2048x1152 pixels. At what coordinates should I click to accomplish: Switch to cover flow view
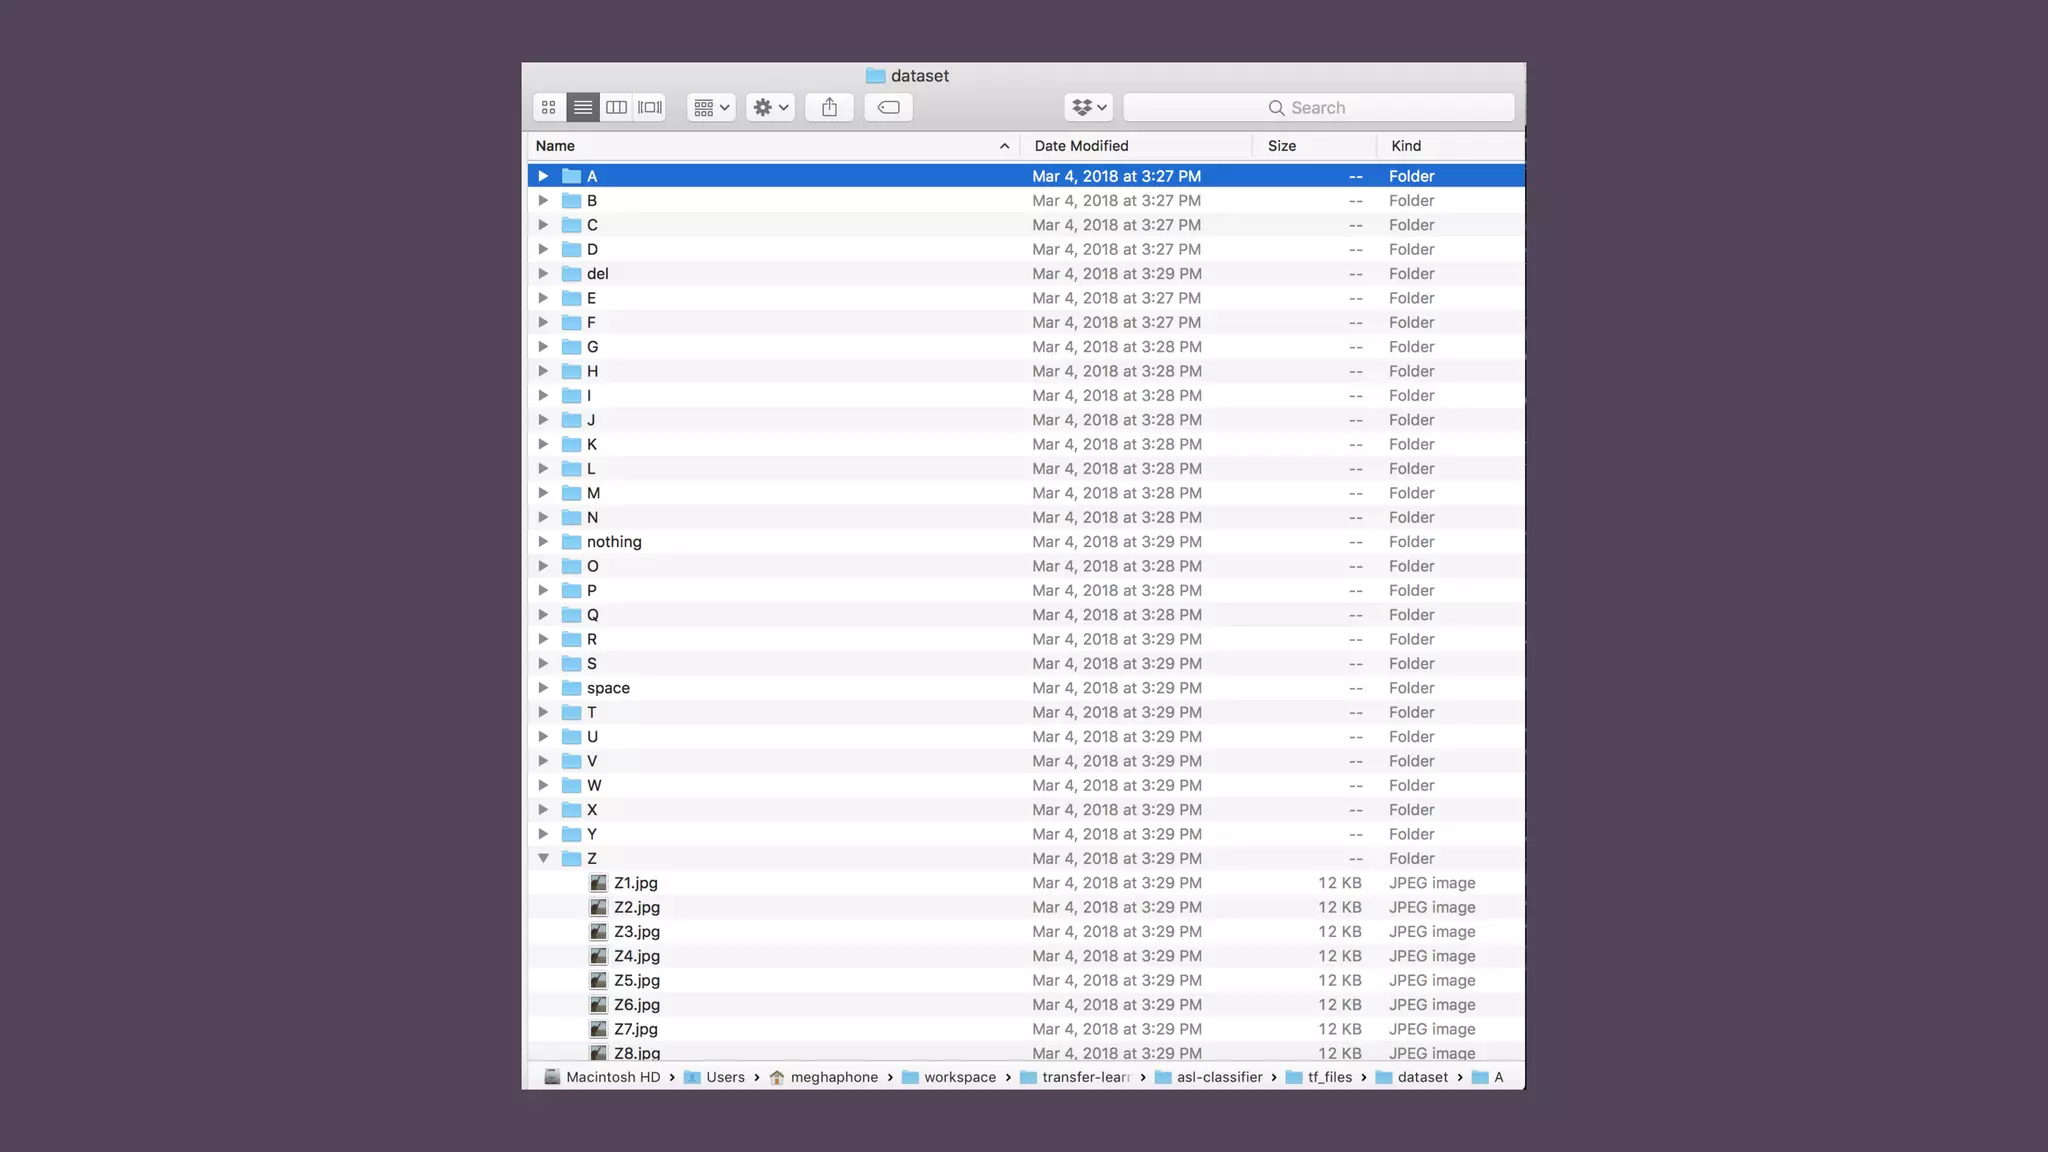pos(650,107)
